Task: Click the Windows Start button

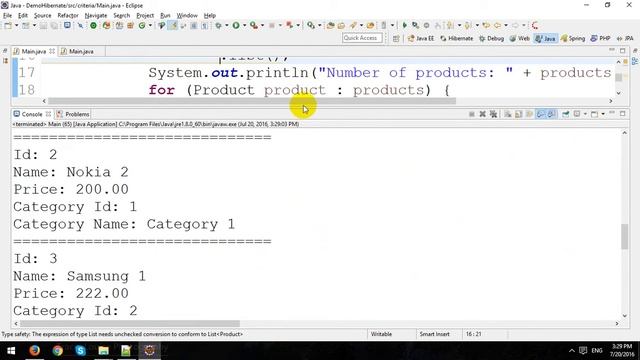Action: 11,351
